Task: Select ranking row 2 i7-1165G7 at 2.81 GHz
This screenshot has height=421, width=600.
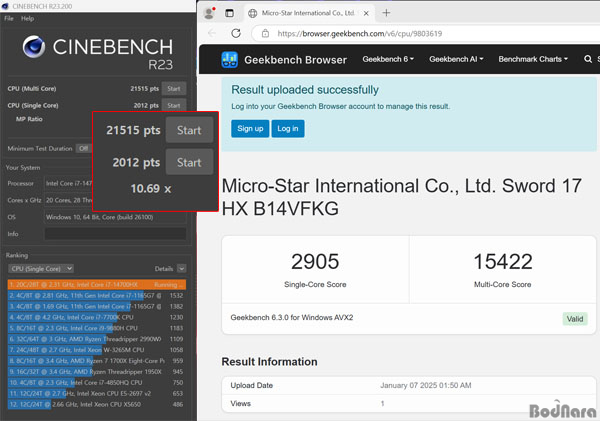Action: tap(96, 295)
